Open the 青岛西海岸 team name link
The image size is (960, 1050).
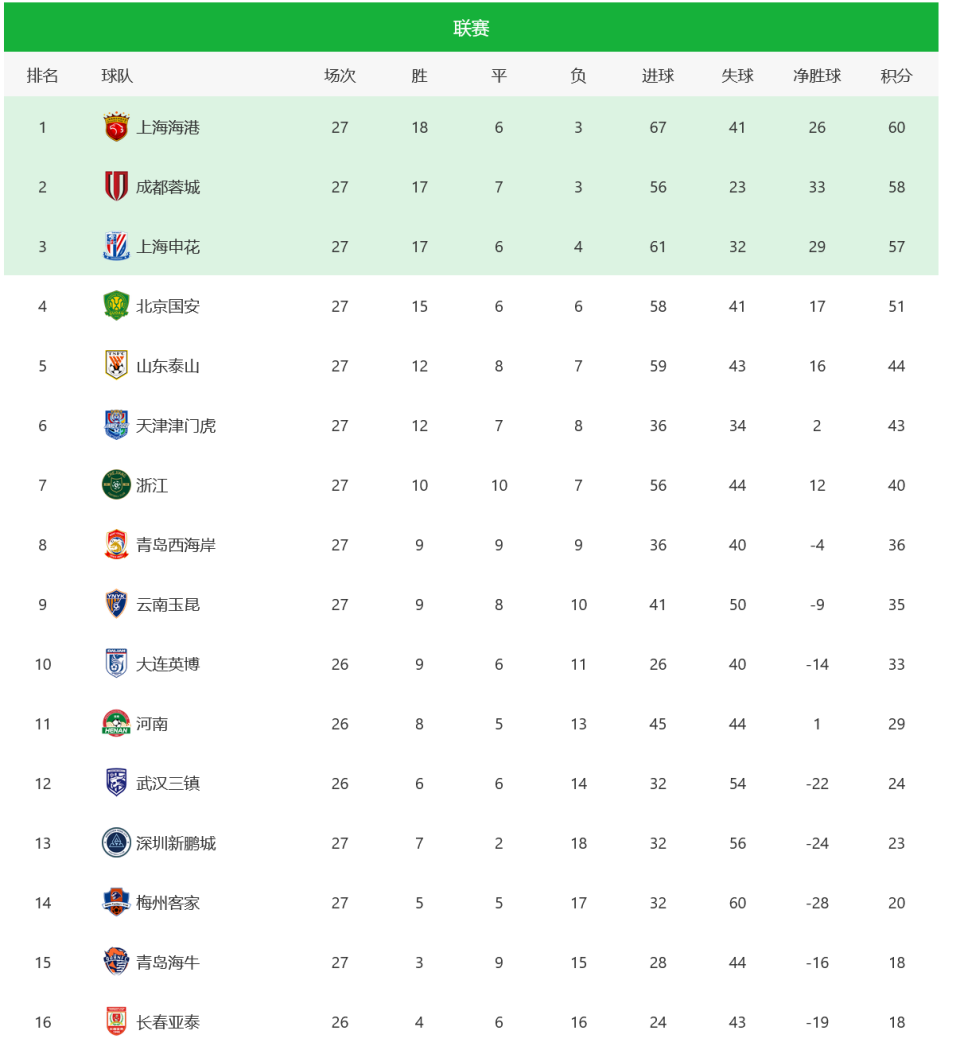pos(176,545)
